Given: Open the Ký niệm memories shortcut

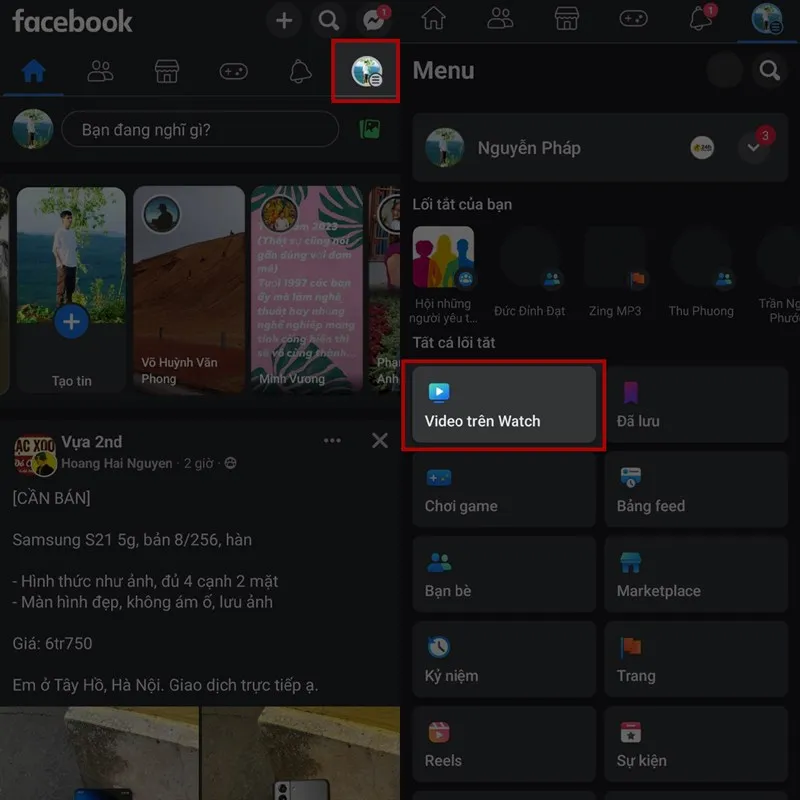Looking at the screenshot, I should pos(503,660).
